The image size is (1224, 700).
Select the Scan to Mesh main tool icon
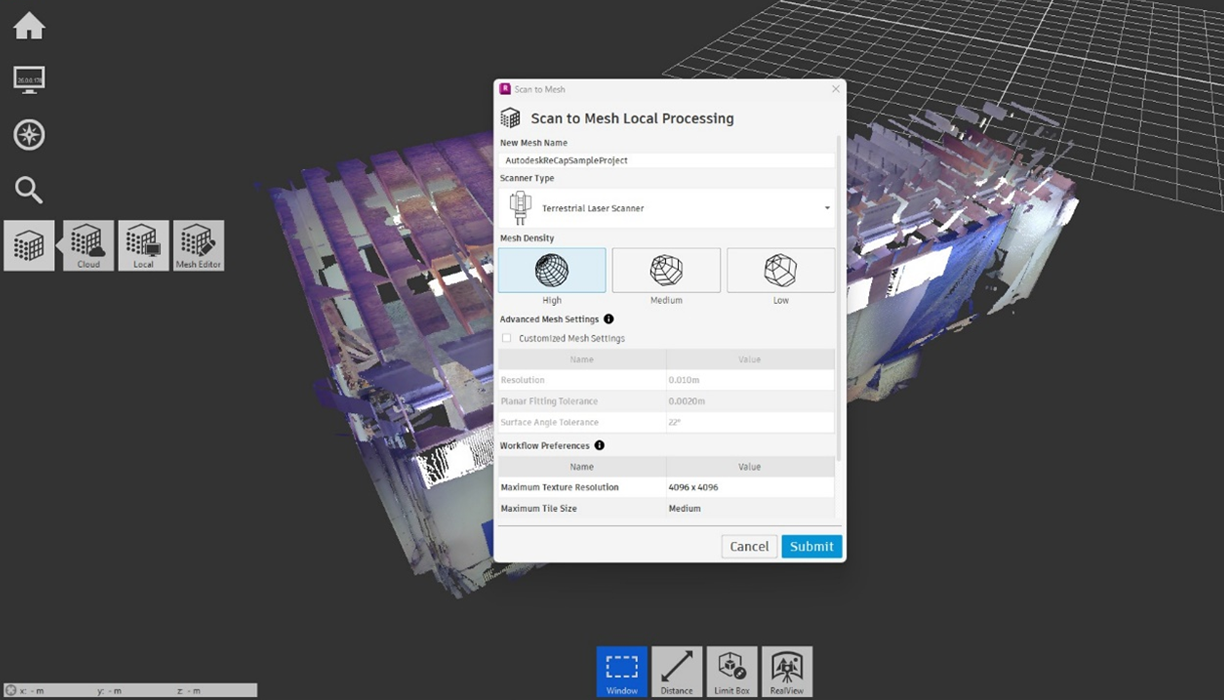(x=29, y=246)
